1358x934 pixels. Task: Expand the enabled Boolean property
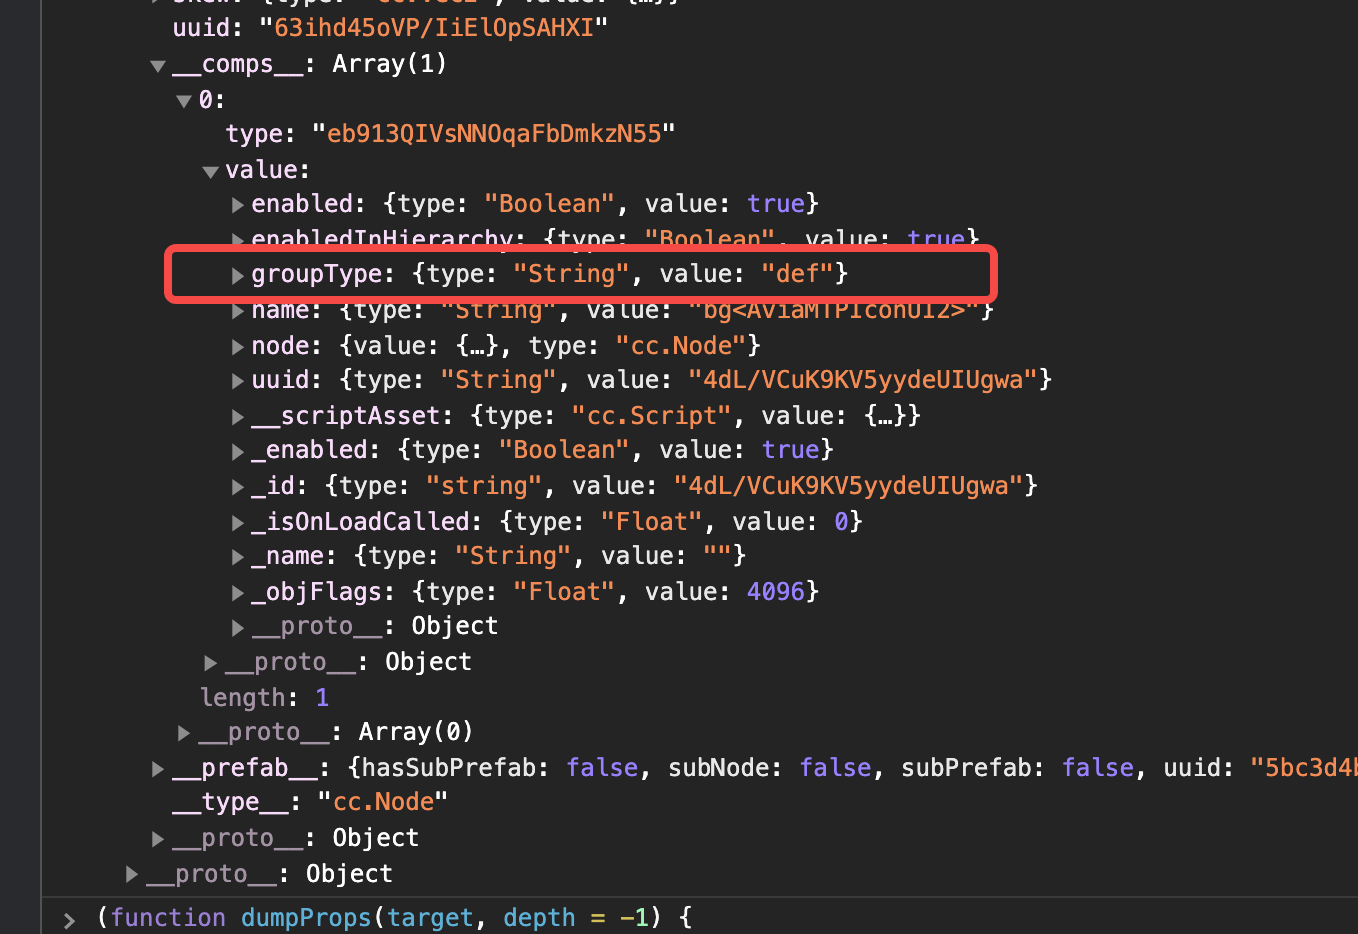238,204
